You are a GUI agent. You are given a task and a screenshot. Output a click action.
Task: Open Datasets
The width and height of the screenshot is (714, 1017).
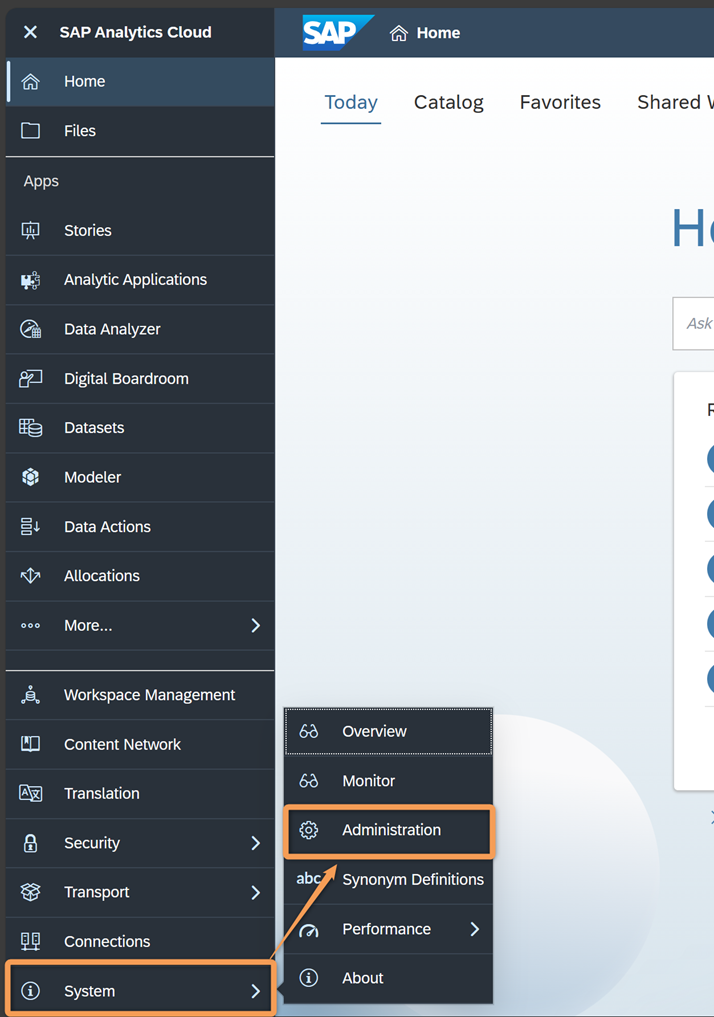point(140,427)
